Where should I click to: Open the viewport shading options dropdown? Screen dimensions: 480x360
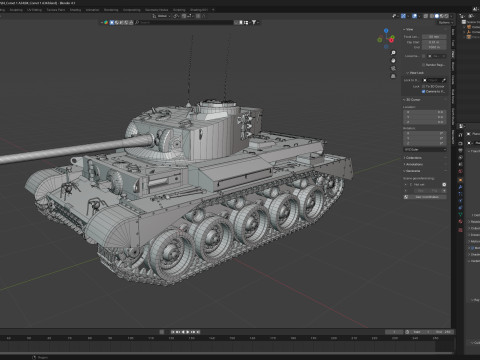pyautogui.click(x=451, y=16)
